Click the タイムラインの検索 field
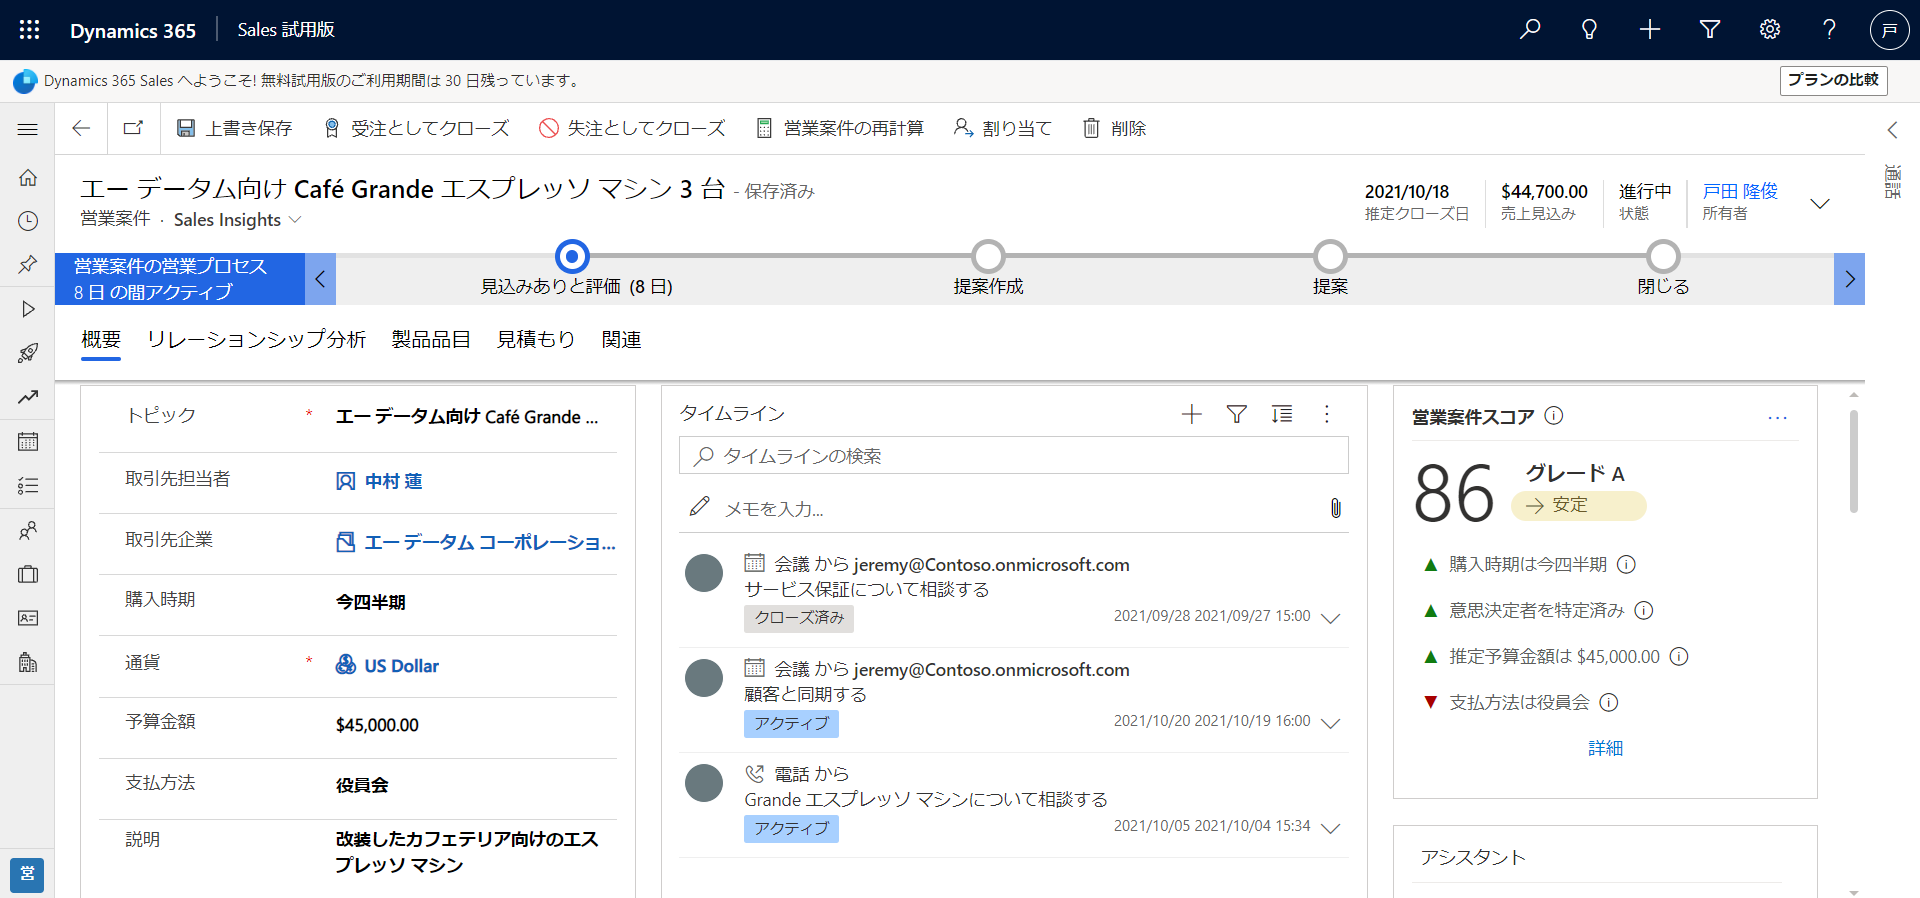 pos(1014,455)
